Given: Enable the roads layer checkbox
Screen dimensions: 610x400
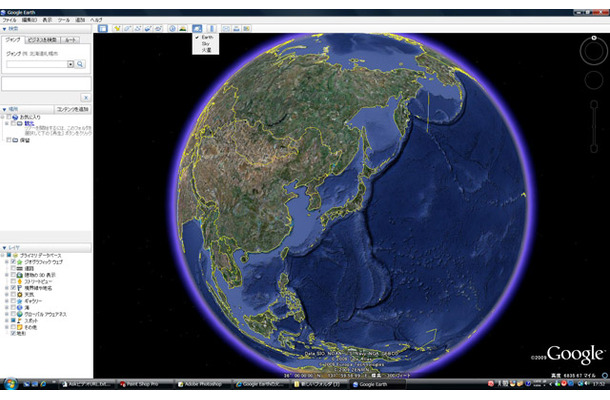Looking at the screenshot, I should [x=13, y=268].
